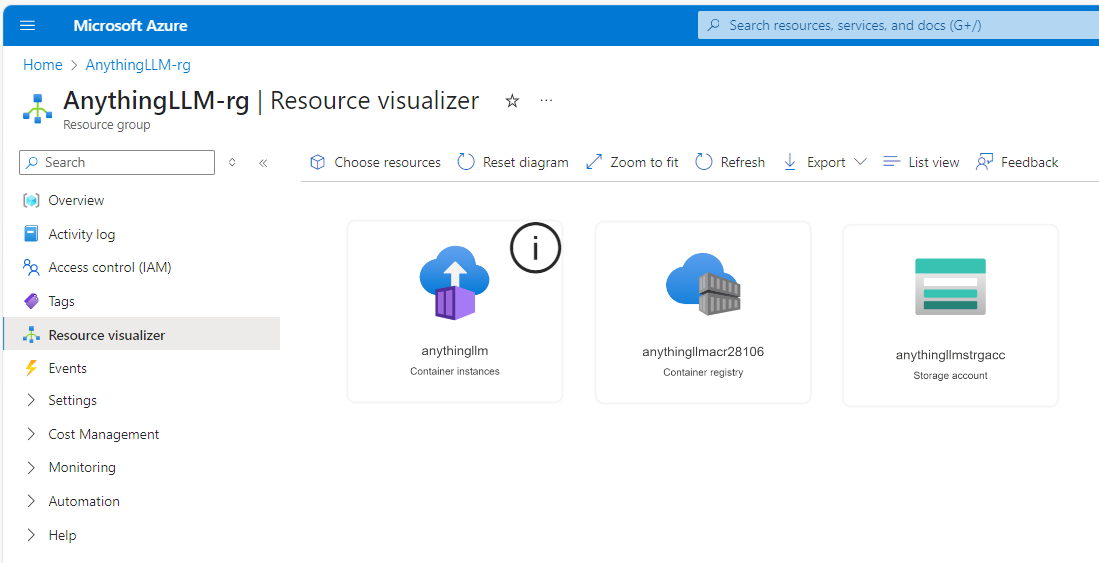Click the Events lightning bolt icon
Screen dimensions: 1099x563
pyautogui.click(x=31, y=368)
